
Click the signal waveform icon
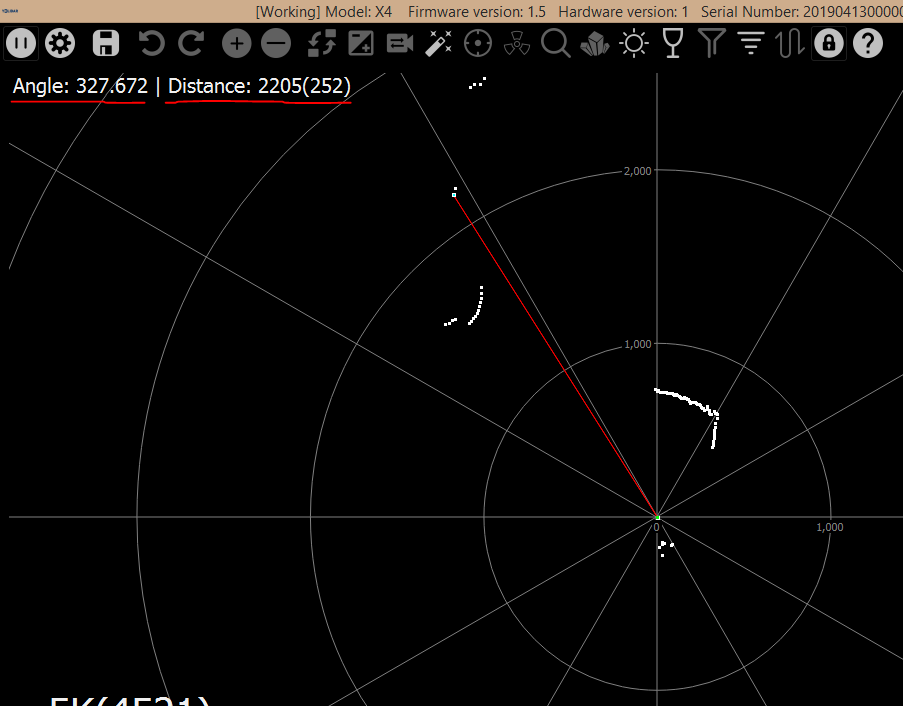789,43
